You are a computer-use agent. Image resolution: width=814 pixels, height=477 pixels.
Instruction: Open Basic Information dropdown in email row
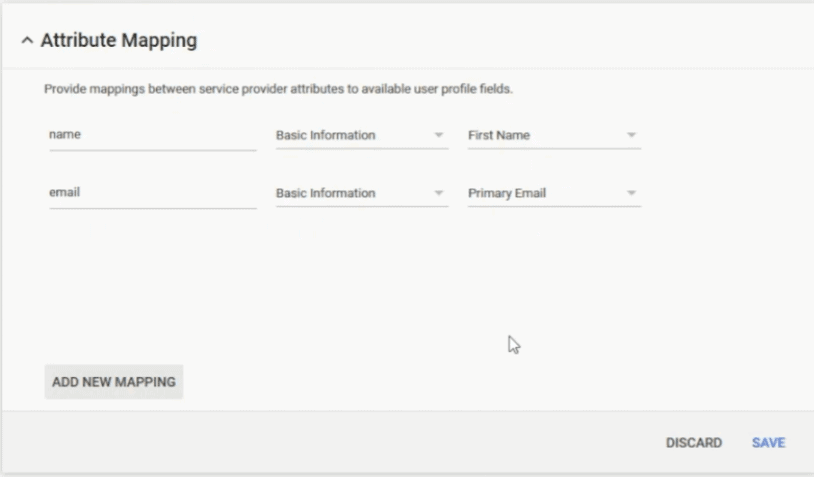[362, 194]
